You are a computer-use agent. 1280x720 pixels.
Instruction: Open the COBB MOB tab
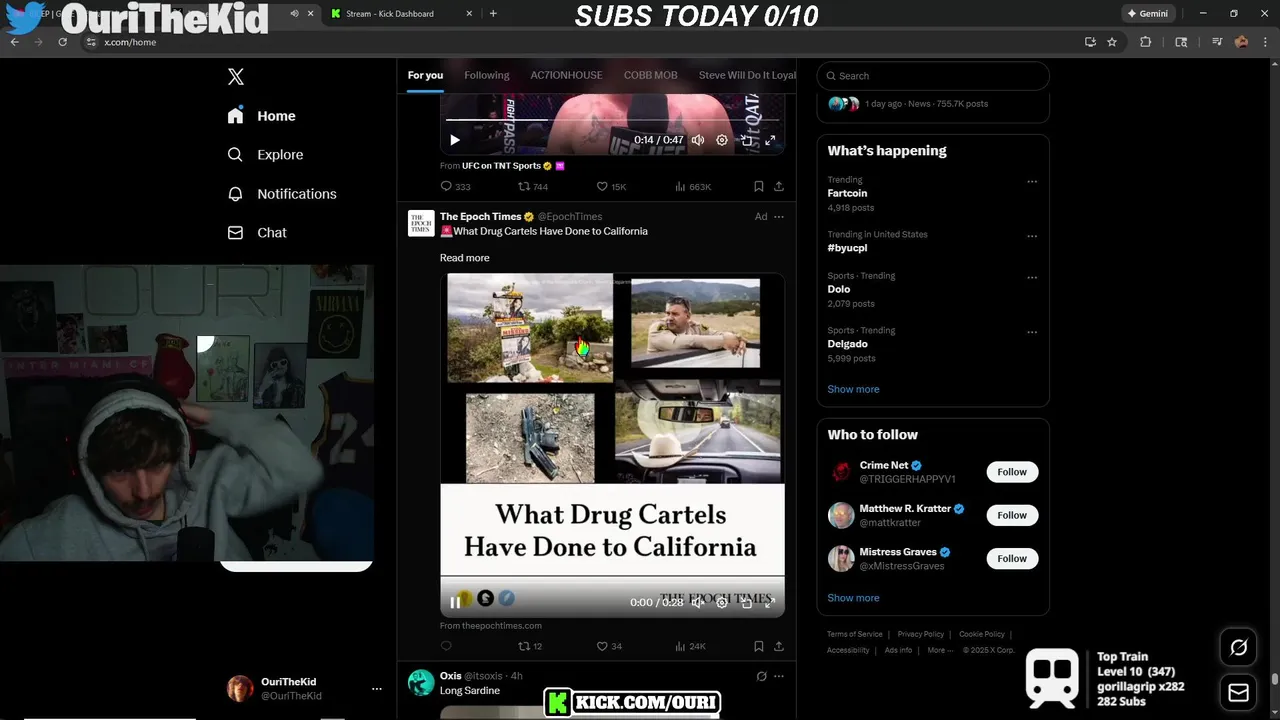coord(651,75)
